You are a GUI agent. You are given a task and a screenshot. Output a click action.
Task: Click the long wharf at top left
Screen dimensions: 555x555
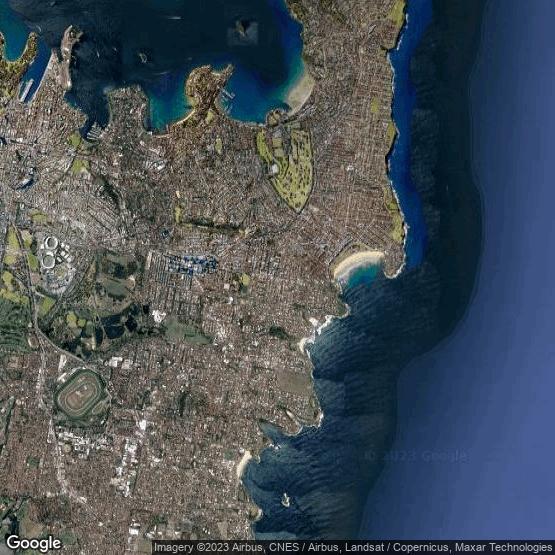27,89
